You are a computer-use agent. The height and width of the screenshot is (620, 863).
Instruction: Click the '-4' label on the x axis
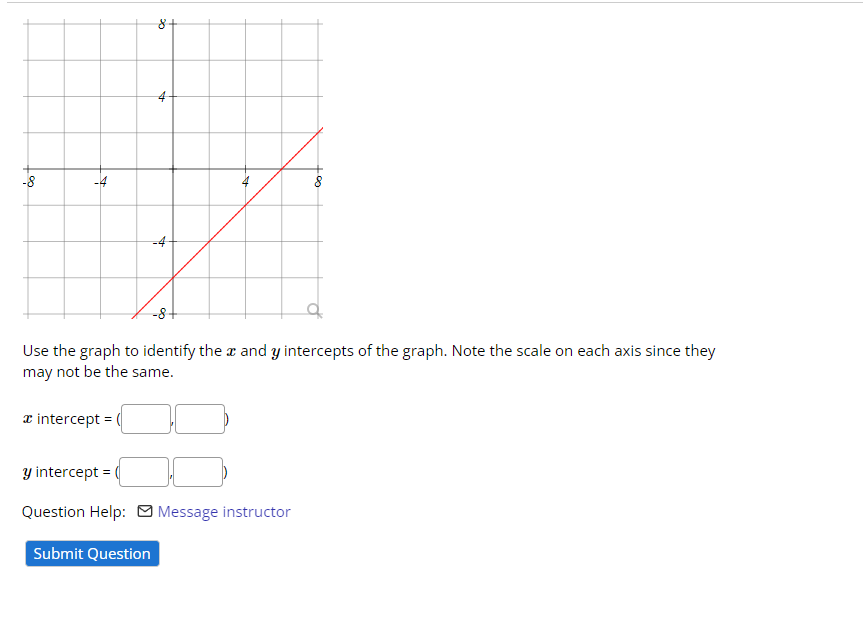[x=101, y=182]
